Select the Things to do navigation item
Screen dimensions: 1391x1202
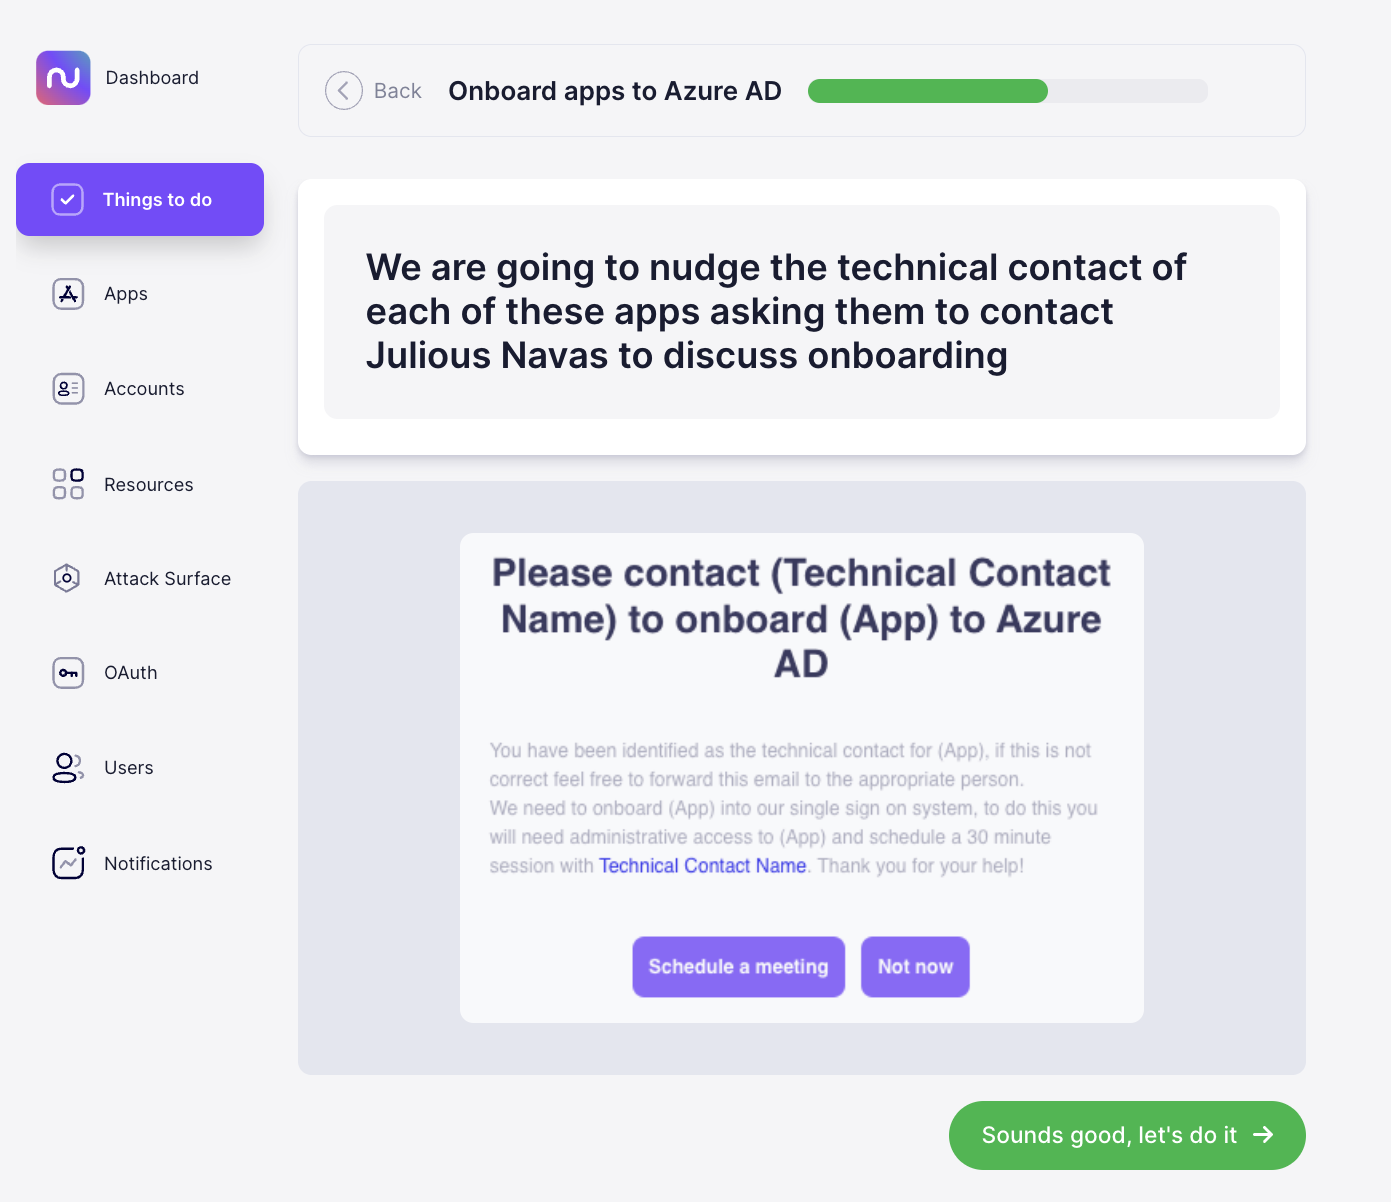point(140,199)
